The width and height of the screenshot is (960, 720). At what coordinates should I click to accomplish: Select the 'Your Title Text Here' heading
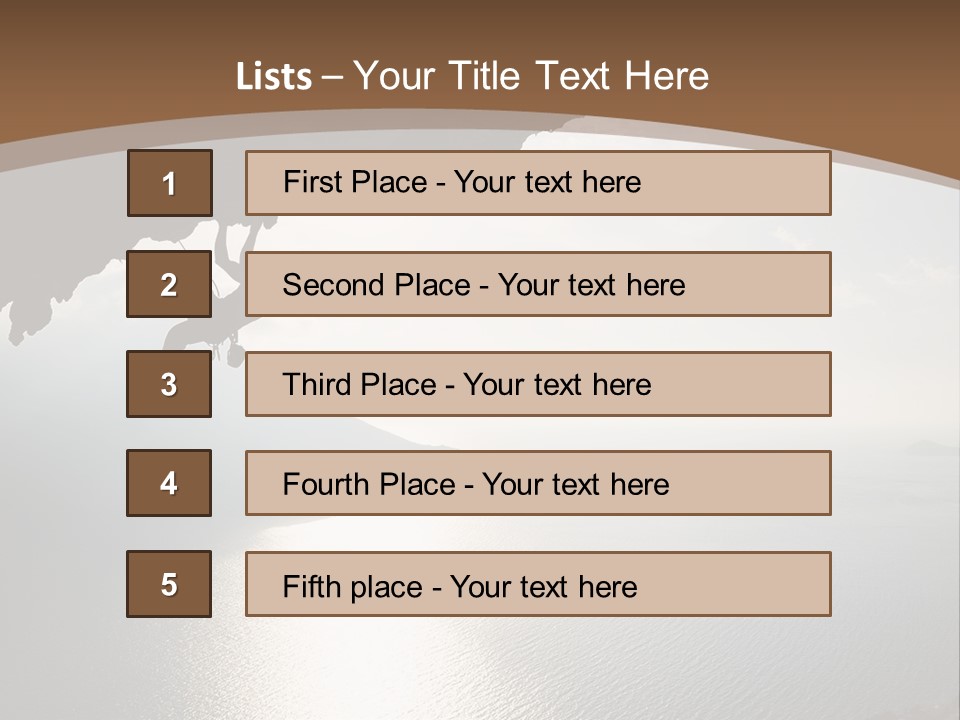[531, 77]
